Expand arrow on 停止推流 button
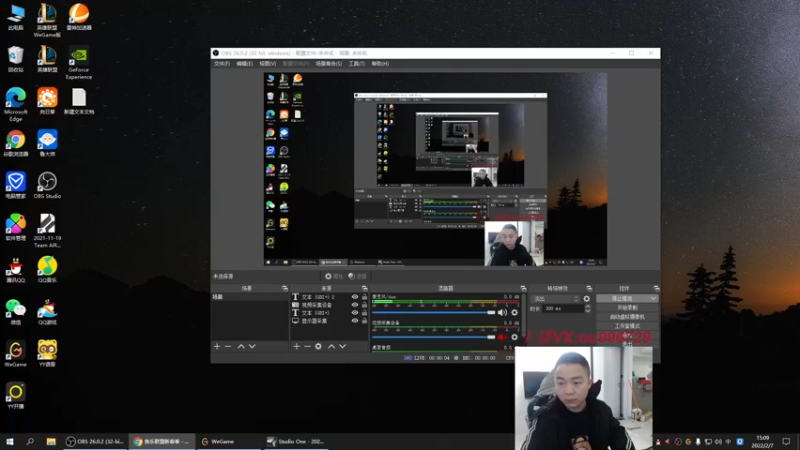 tap(653, 298)
